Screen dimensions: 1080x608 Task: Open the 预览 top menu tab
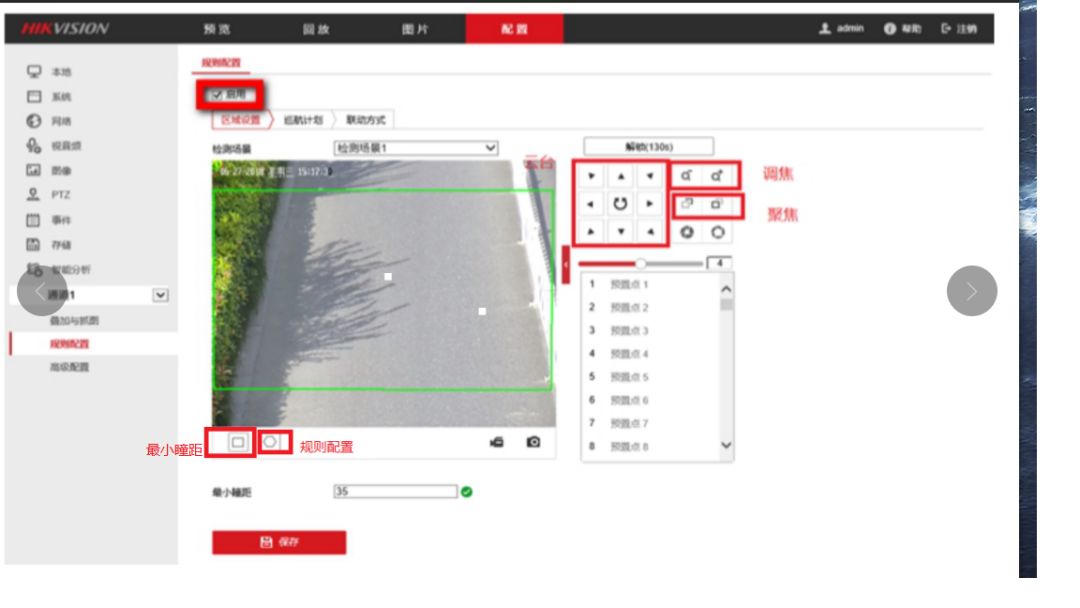[216, 29]
